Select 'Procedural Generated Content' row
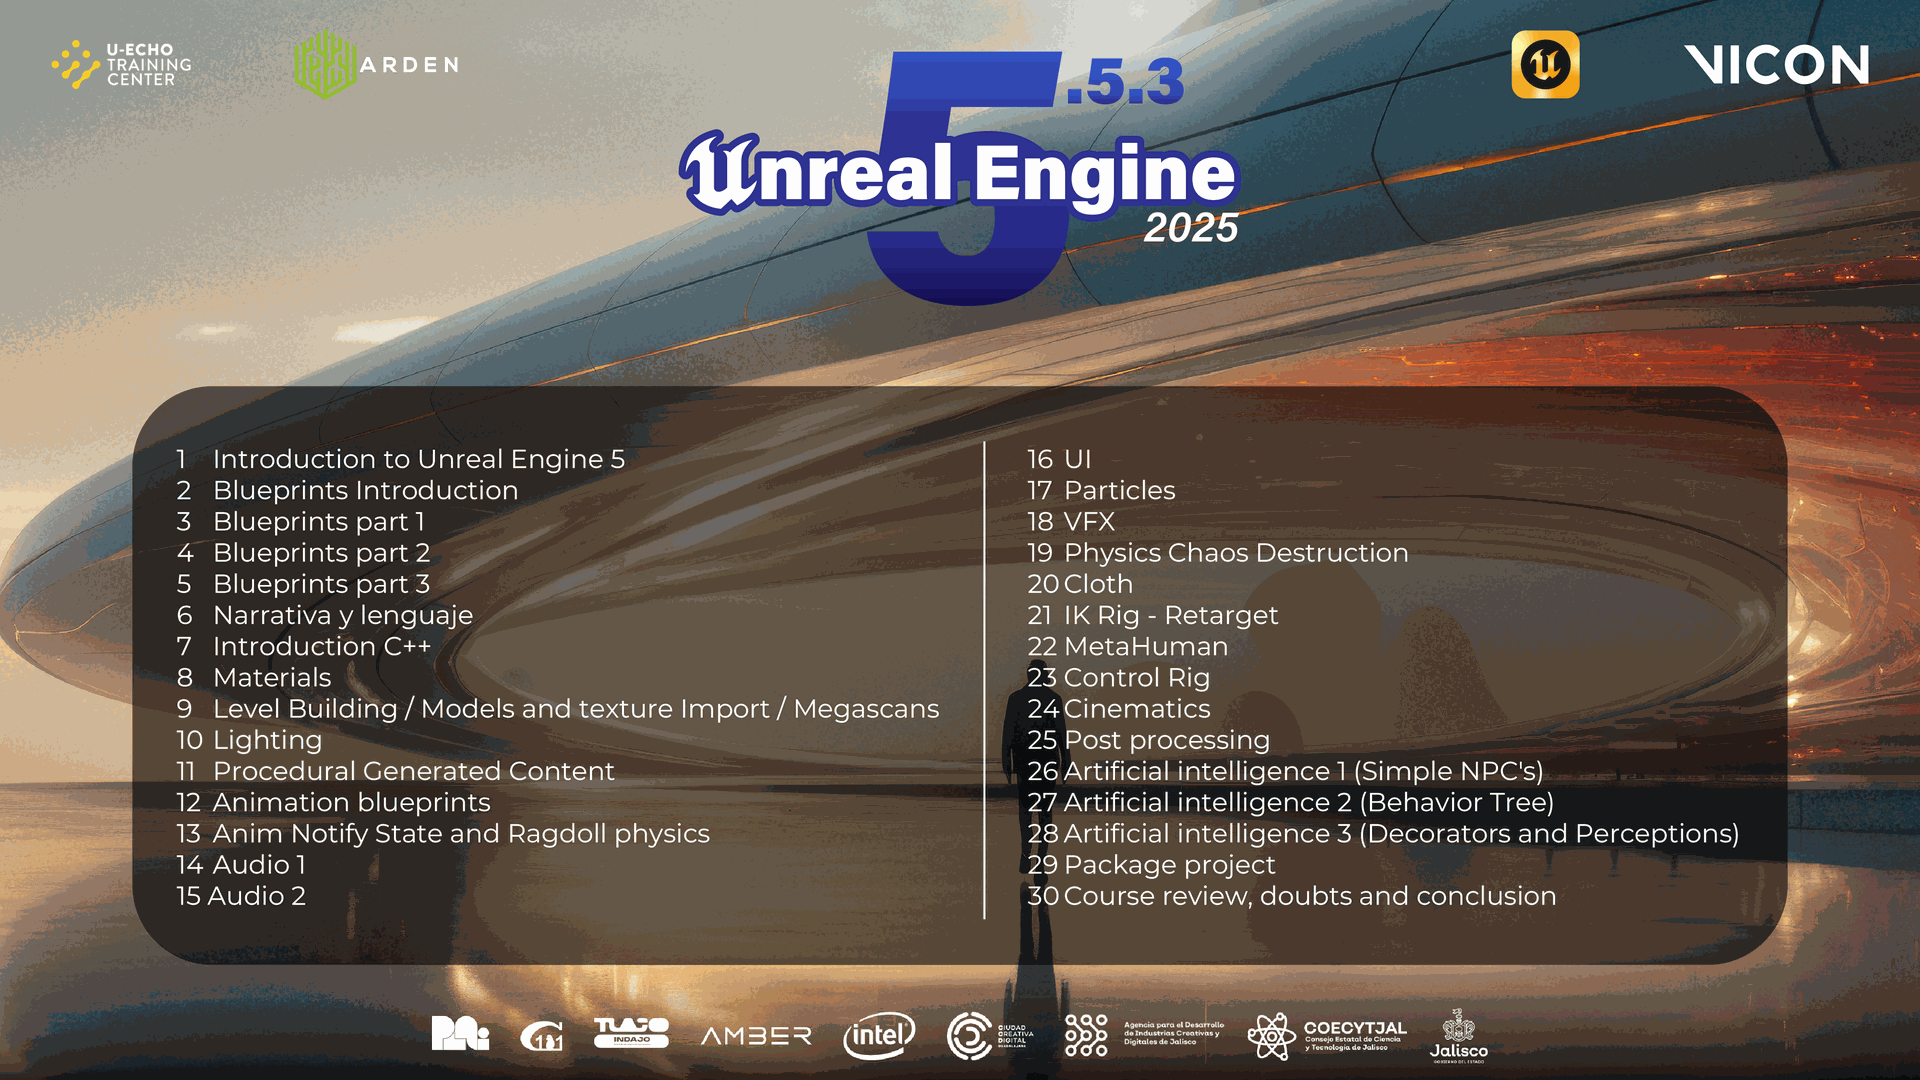The image size is (1920, 1080). click(x=395, y=771)
